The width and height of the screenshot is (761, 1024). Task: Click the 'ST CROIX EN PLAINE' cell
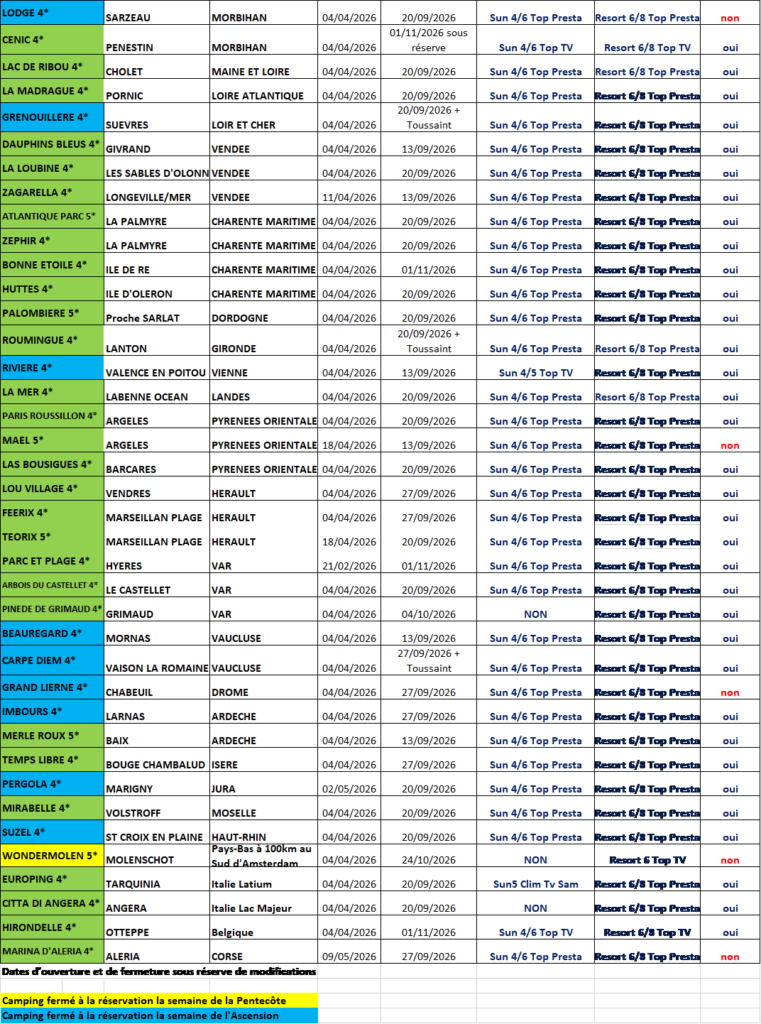(155, 836)
